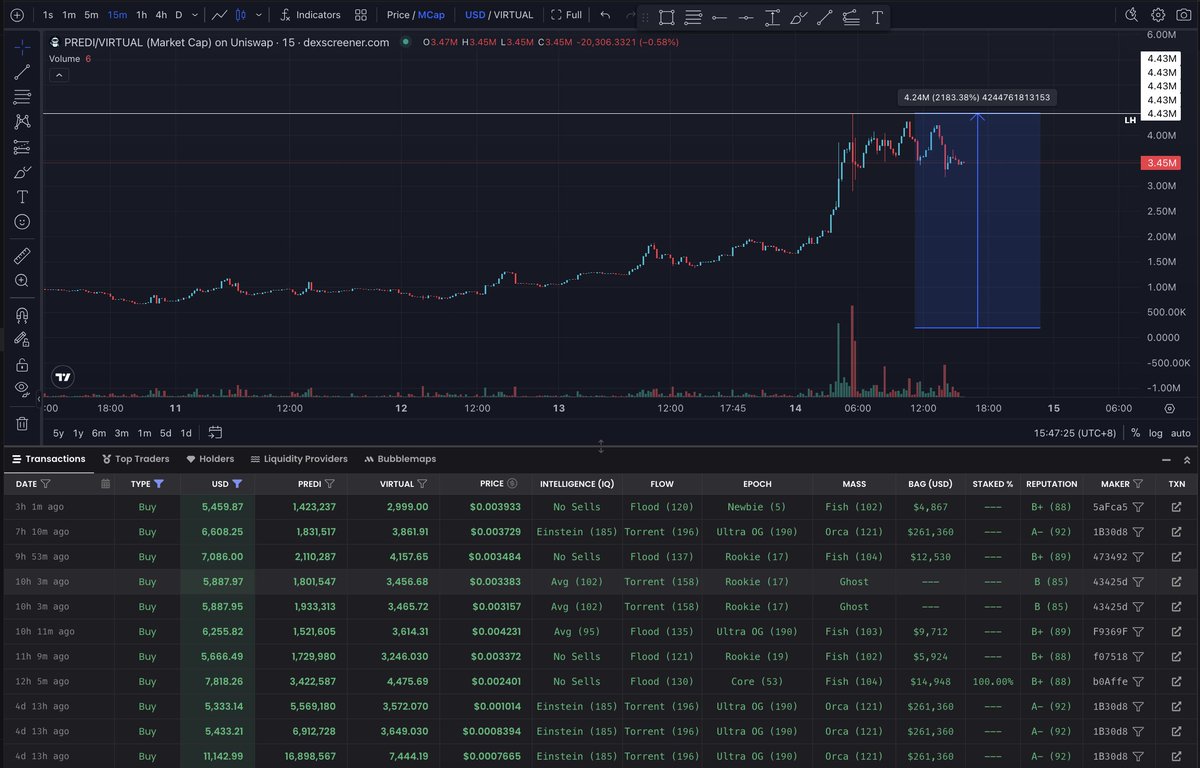
Task: Select the trend line drawing tool
Action: point(22,72)
